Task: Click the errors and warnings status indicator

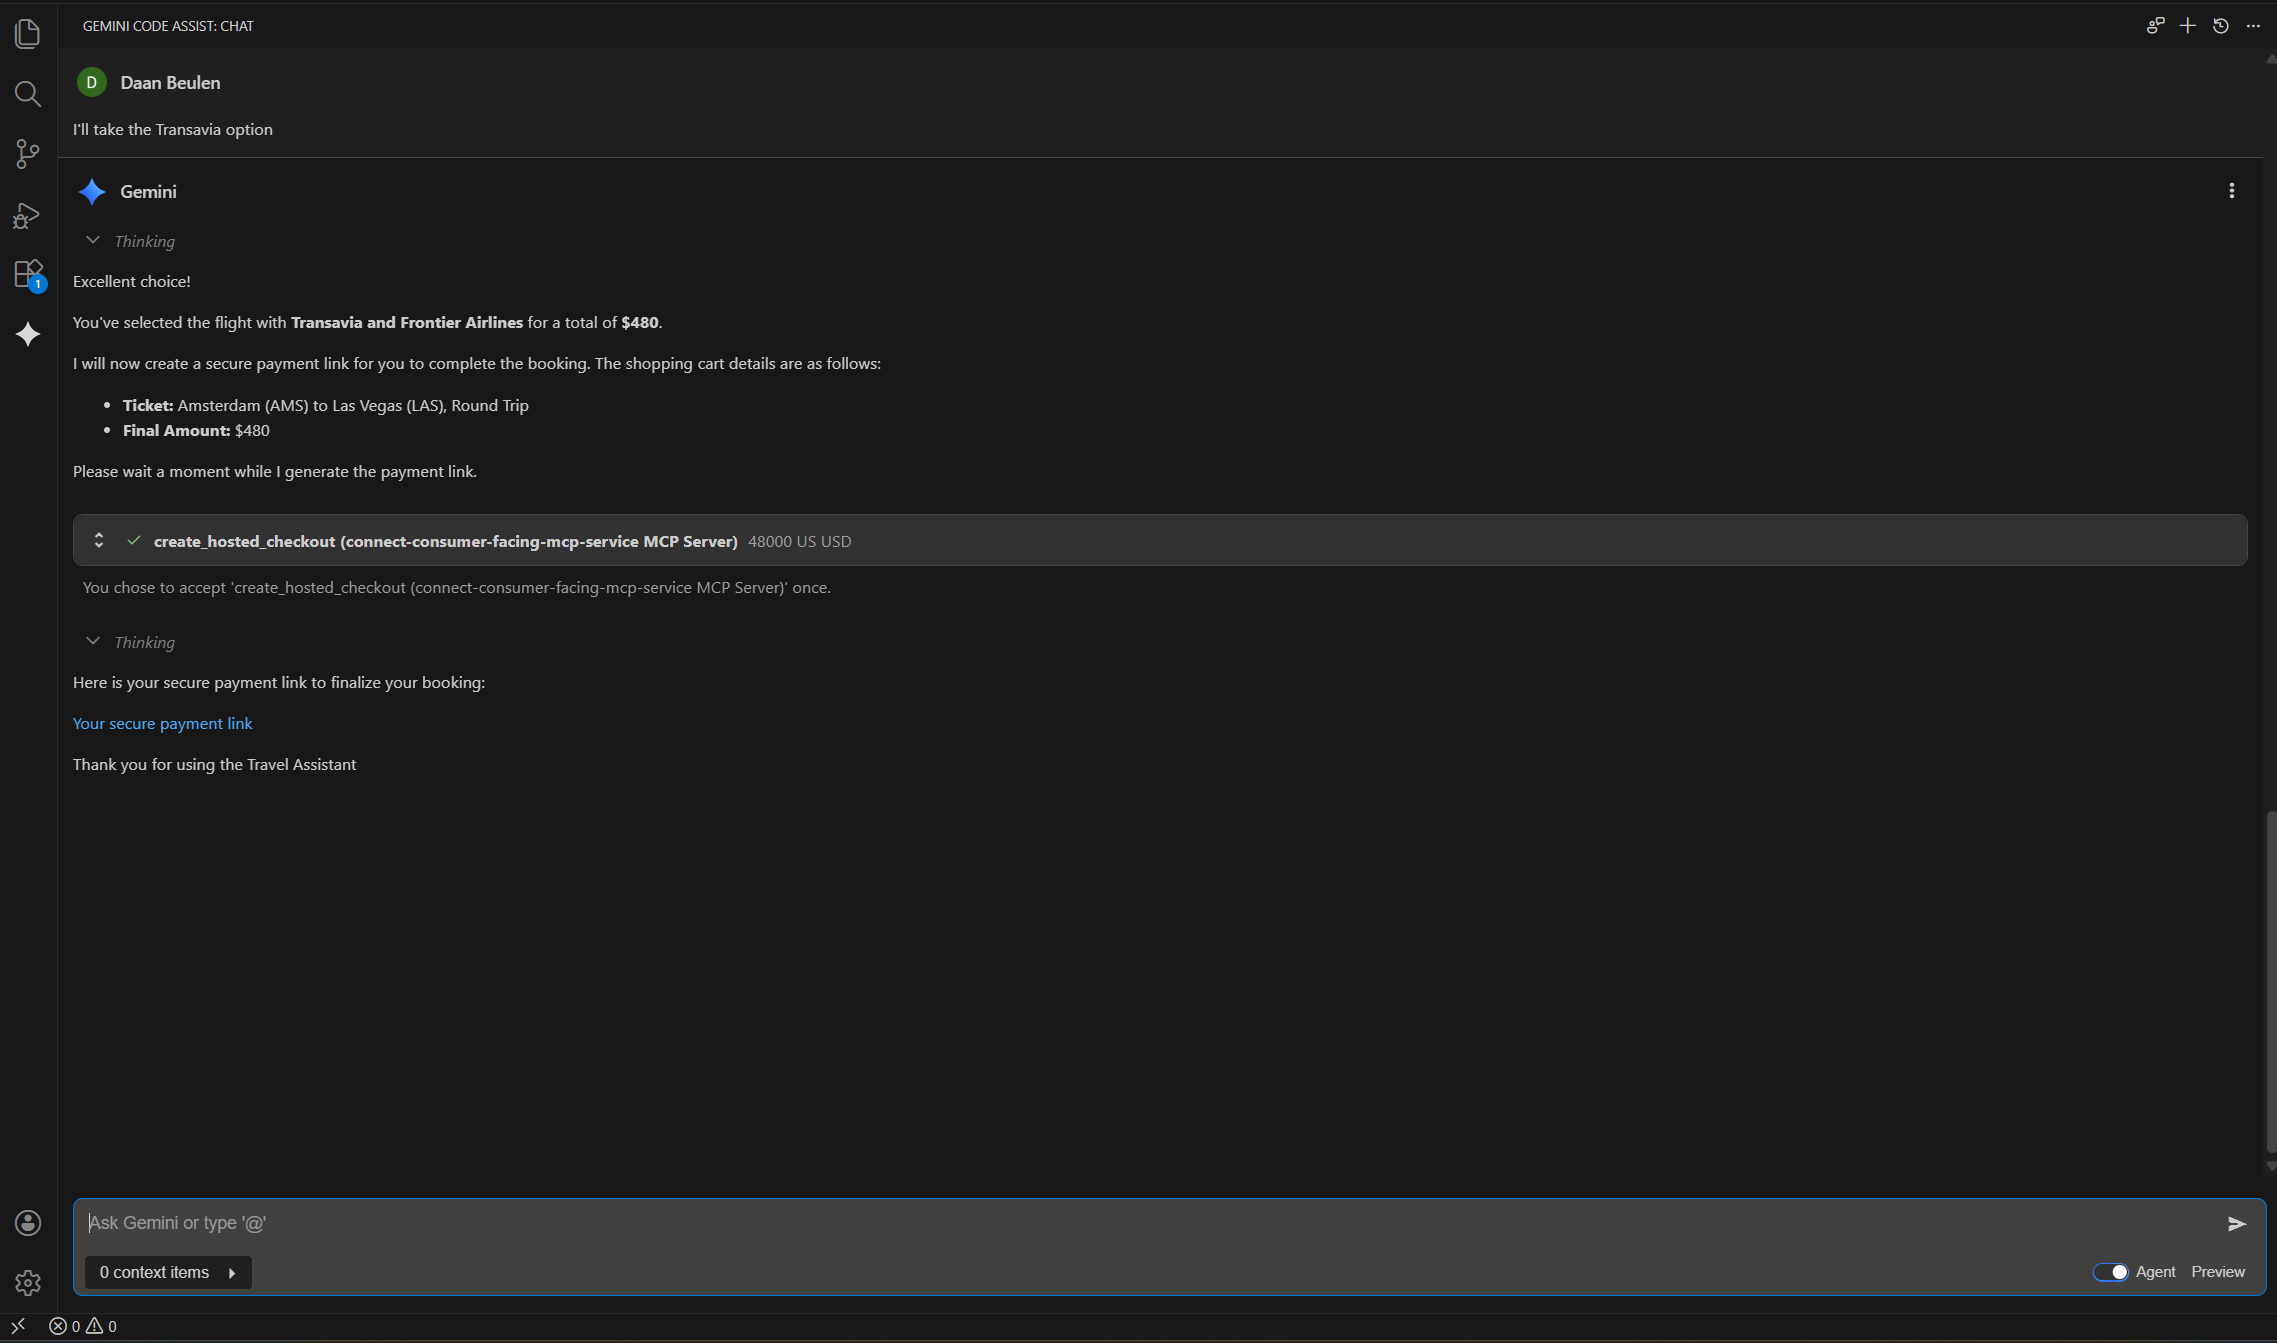Action: [84, 1326]
